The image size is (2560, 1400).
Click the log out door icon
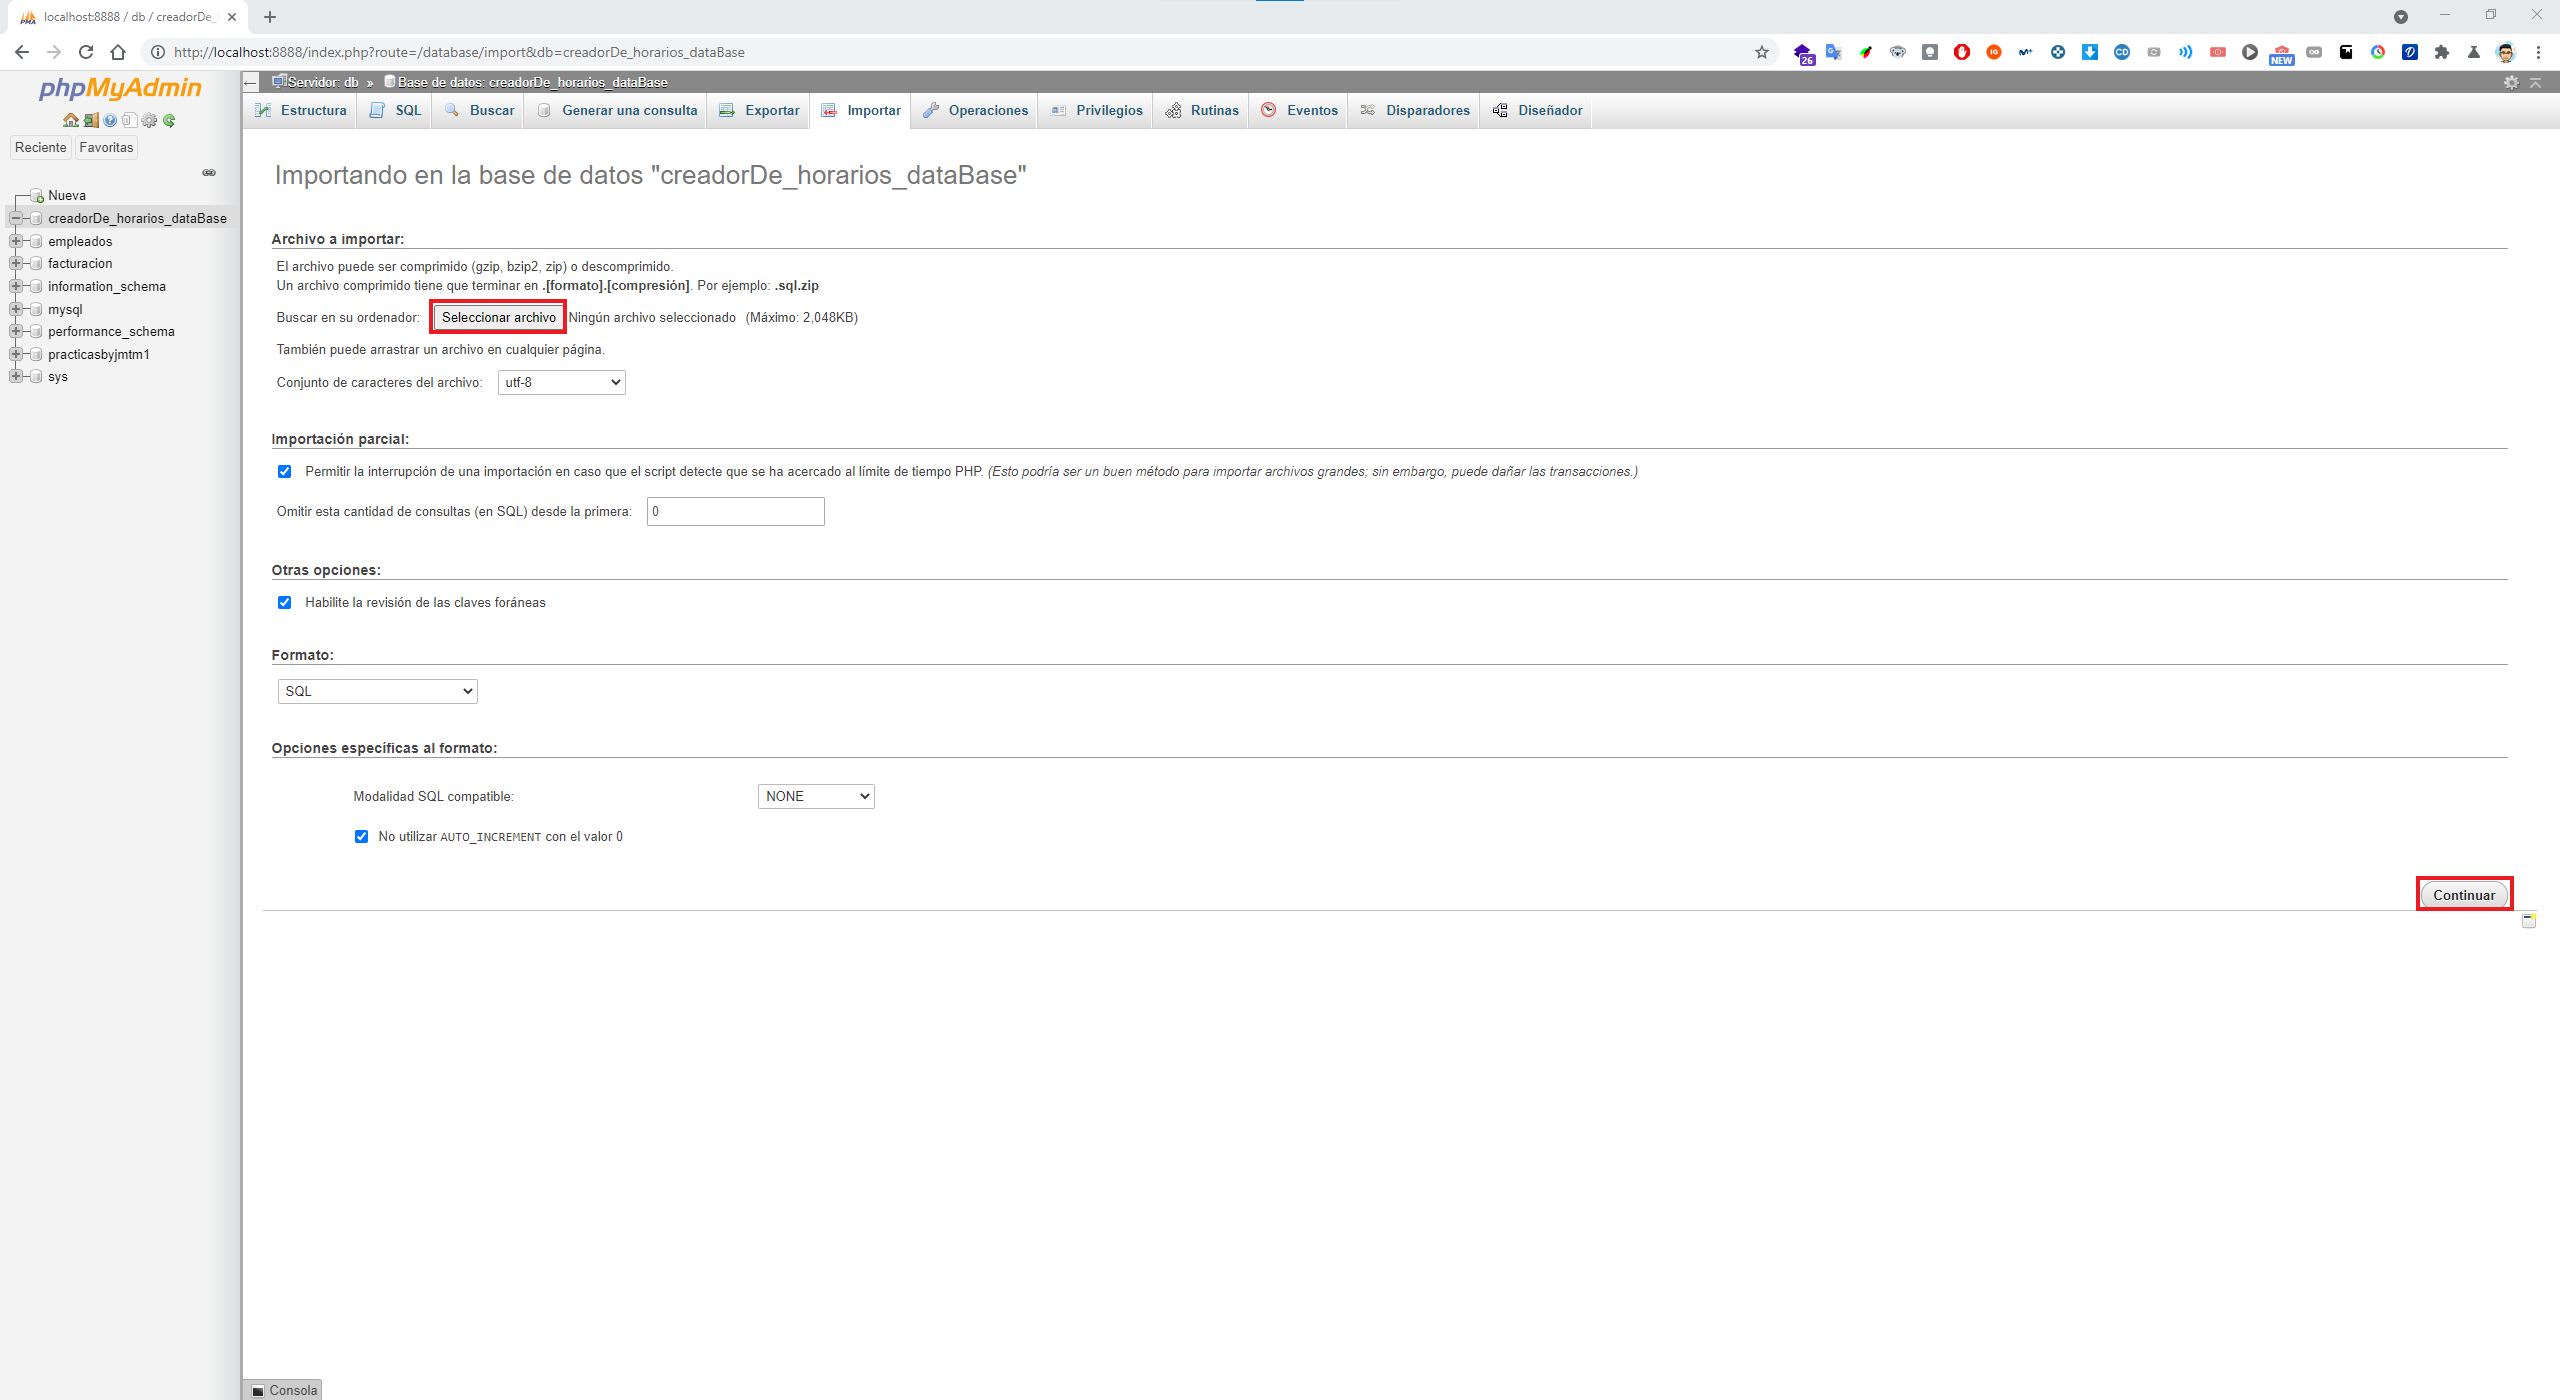coord(90,120)
